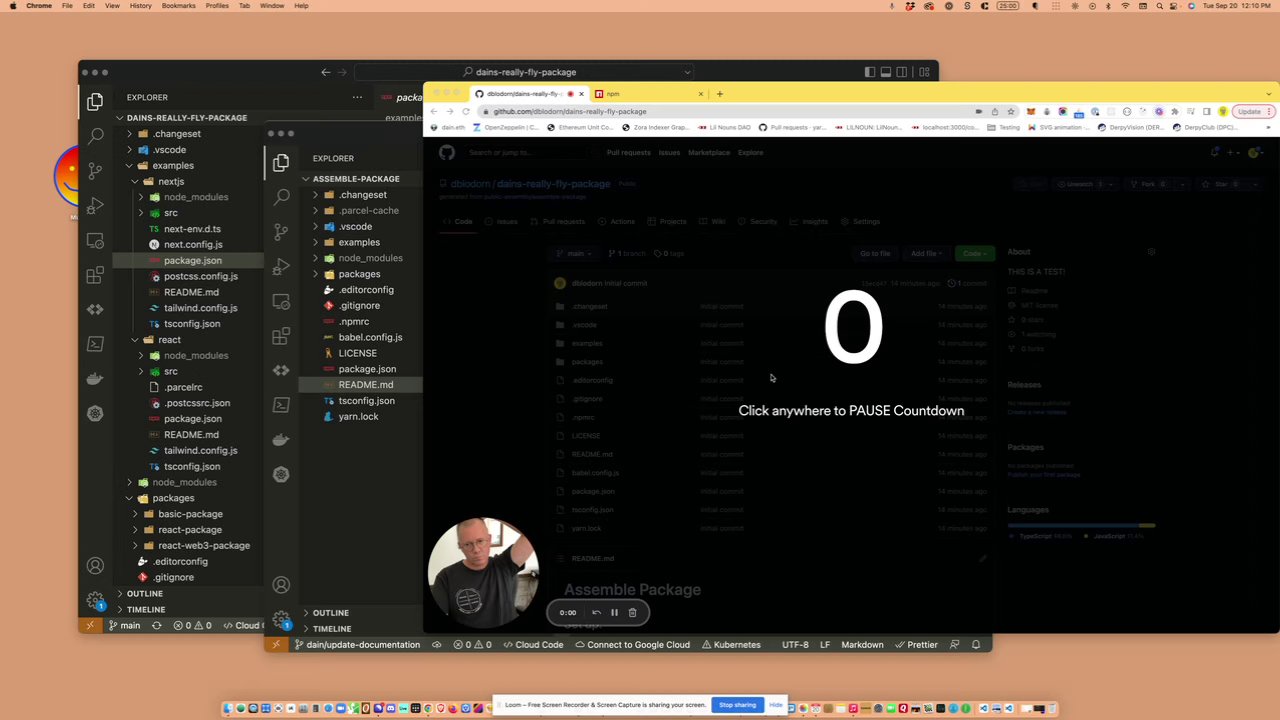Click Stop sharing in Loom bar
Image resolution: width=1280 pixels, height=720 pixels.
737,705
